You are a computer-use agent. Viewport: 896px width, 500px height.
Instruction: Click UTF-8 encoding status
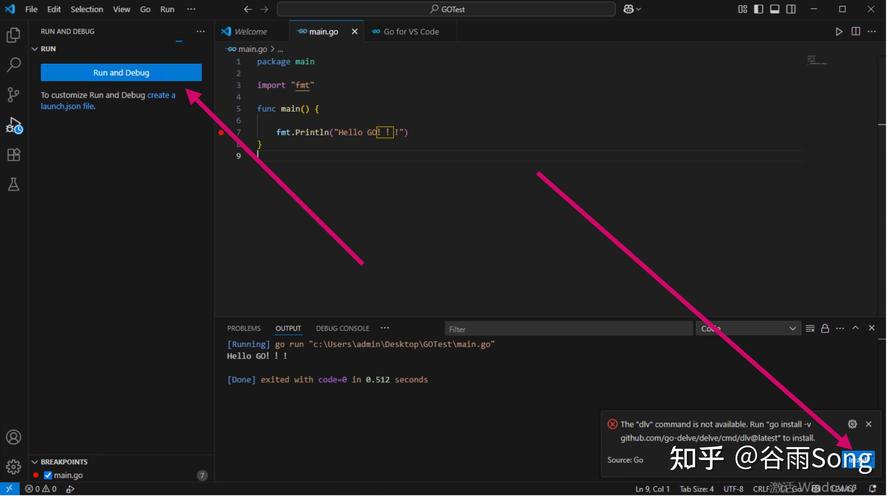click(x=733, y=489)
